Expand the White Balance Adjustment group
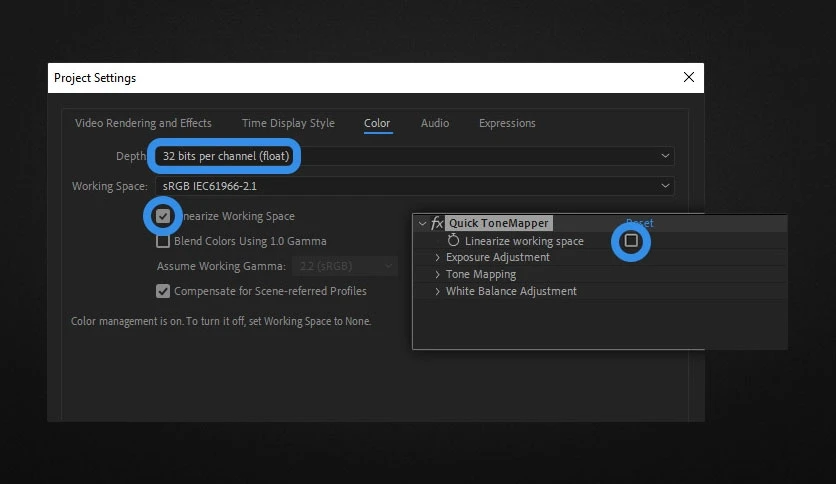This screenshot has width=836, height=484. [x=437, y=292]
